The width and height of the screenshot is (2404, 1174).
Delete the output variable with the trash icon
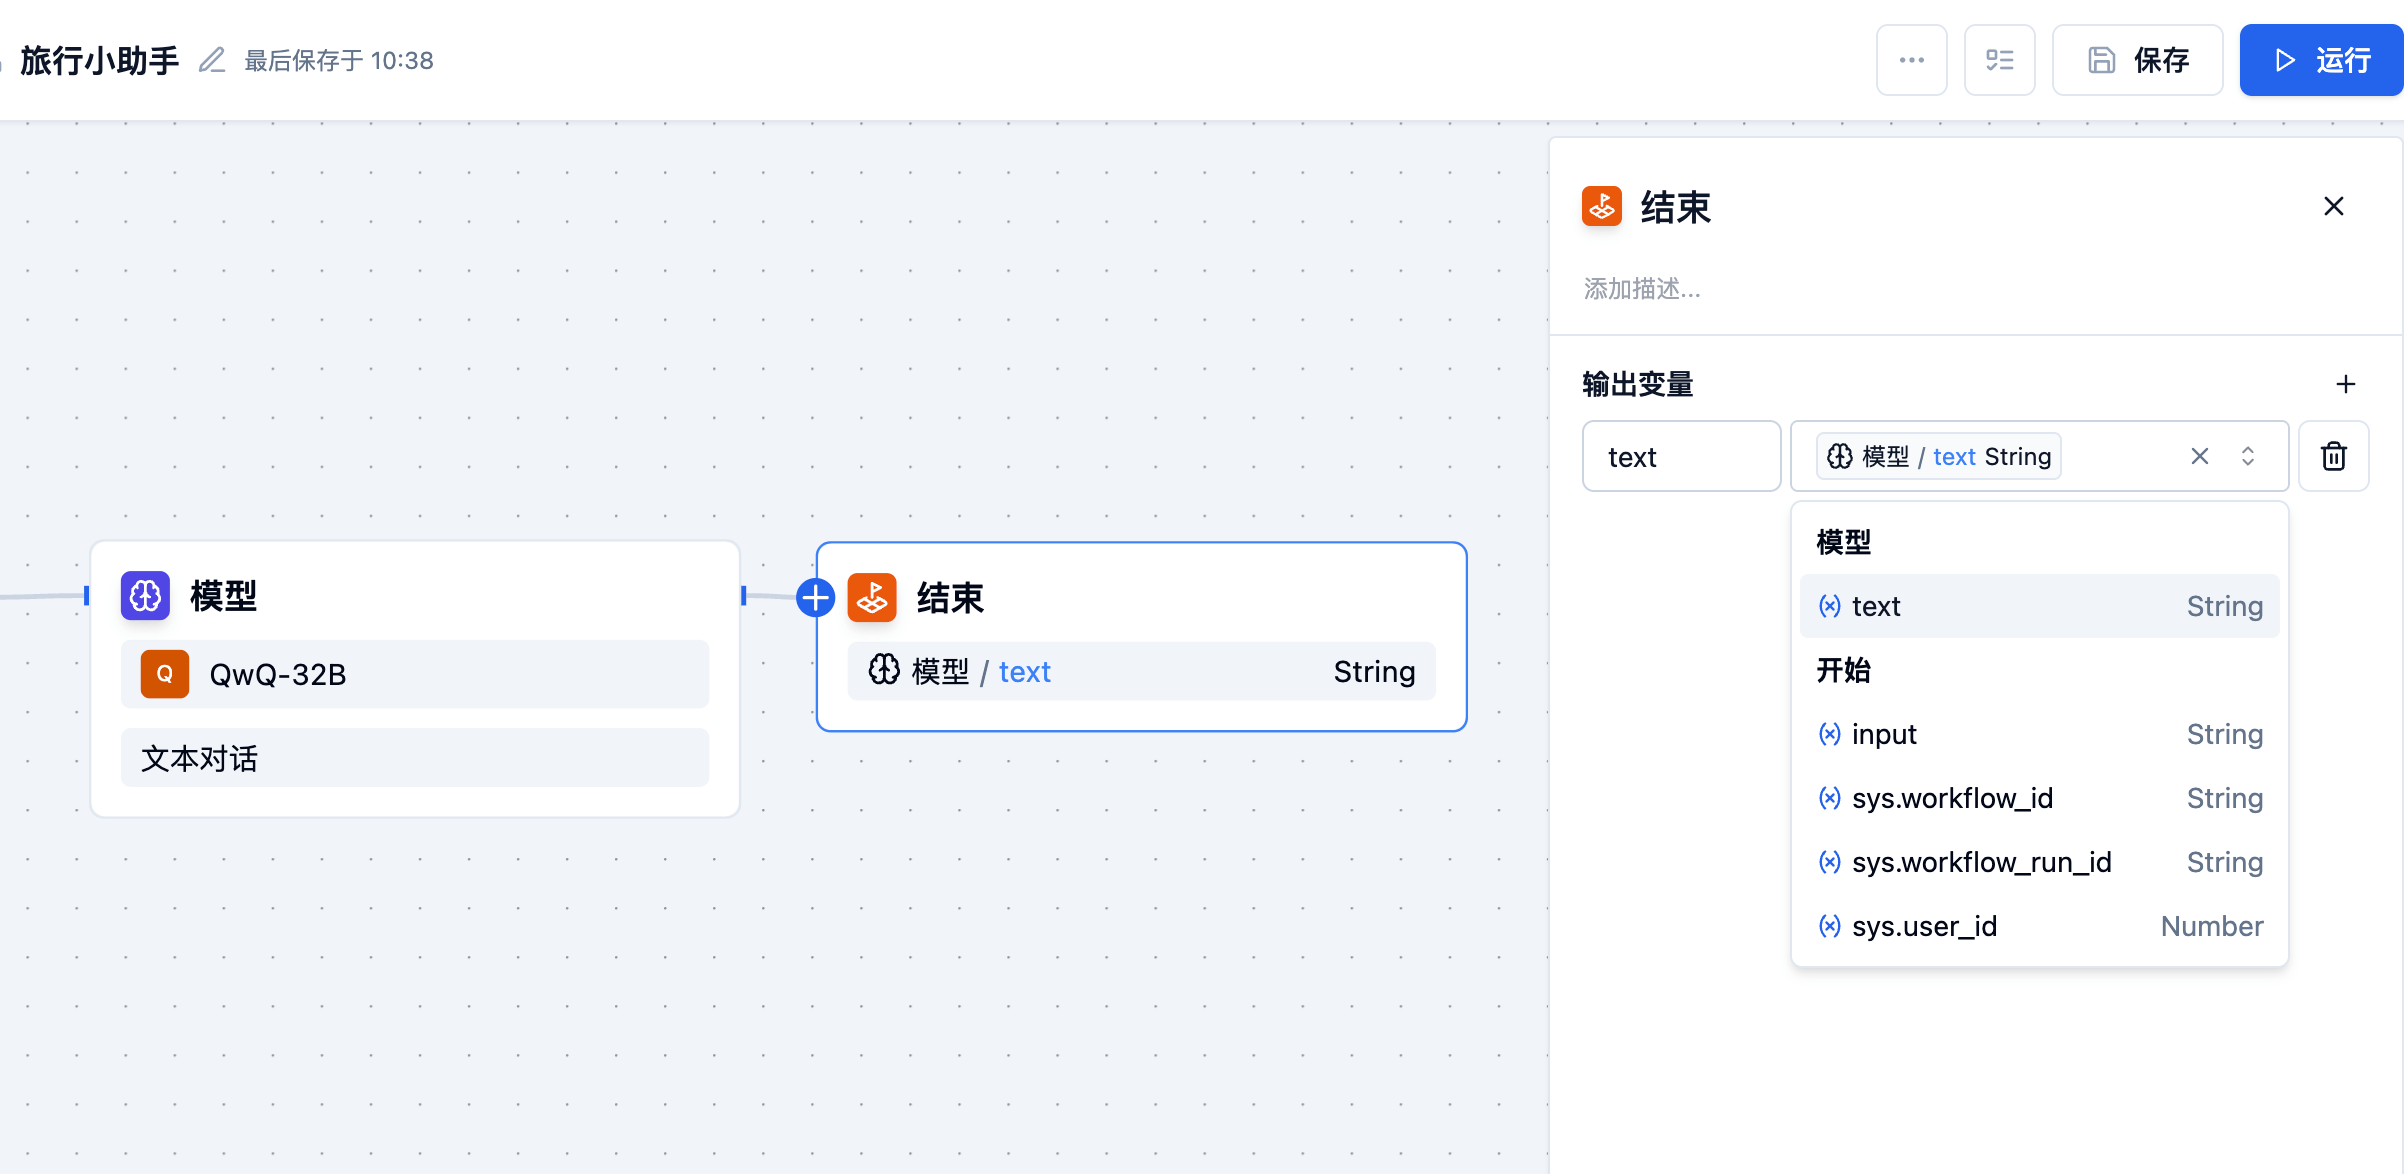point(2333,456)
